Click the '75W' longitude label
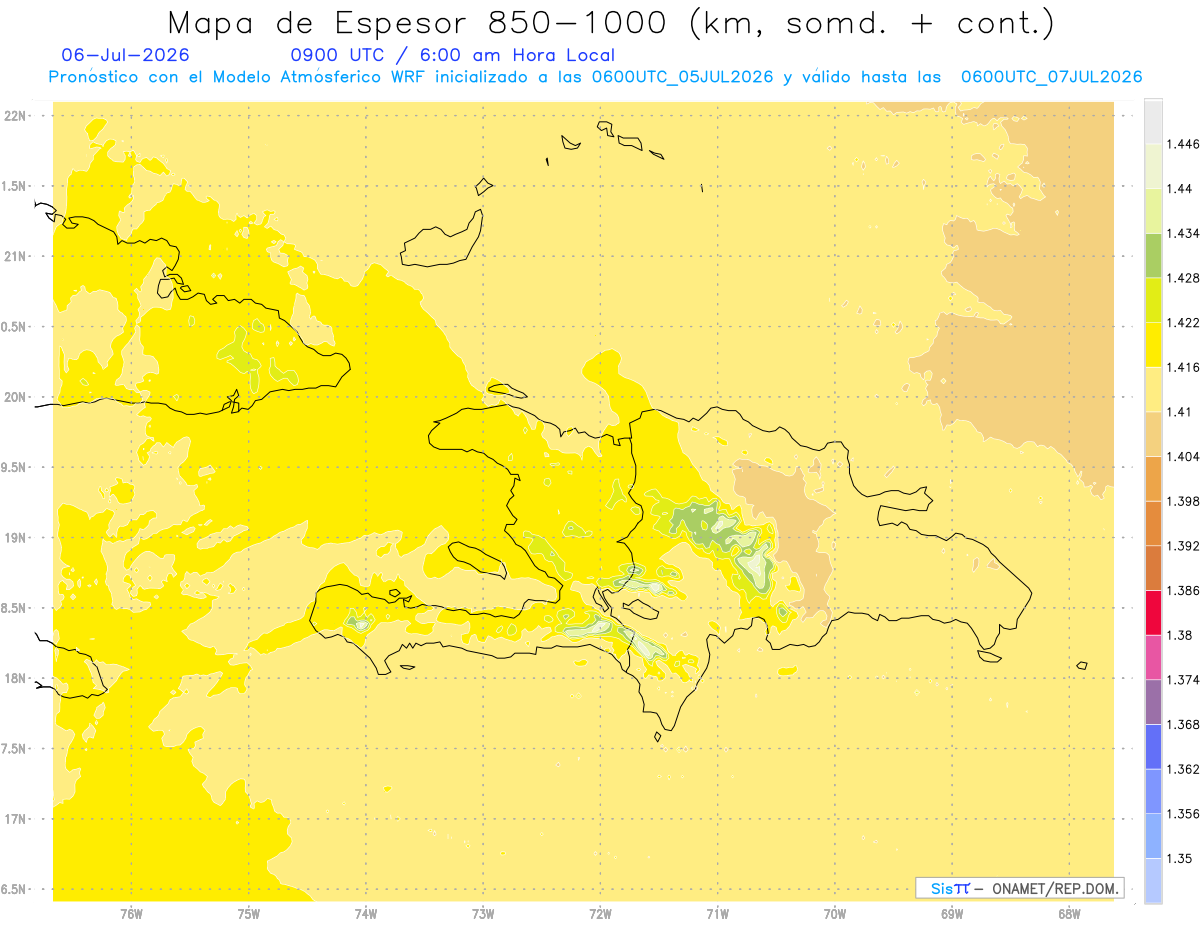Viewport: 1200px width, 927px height. [249, 914]
